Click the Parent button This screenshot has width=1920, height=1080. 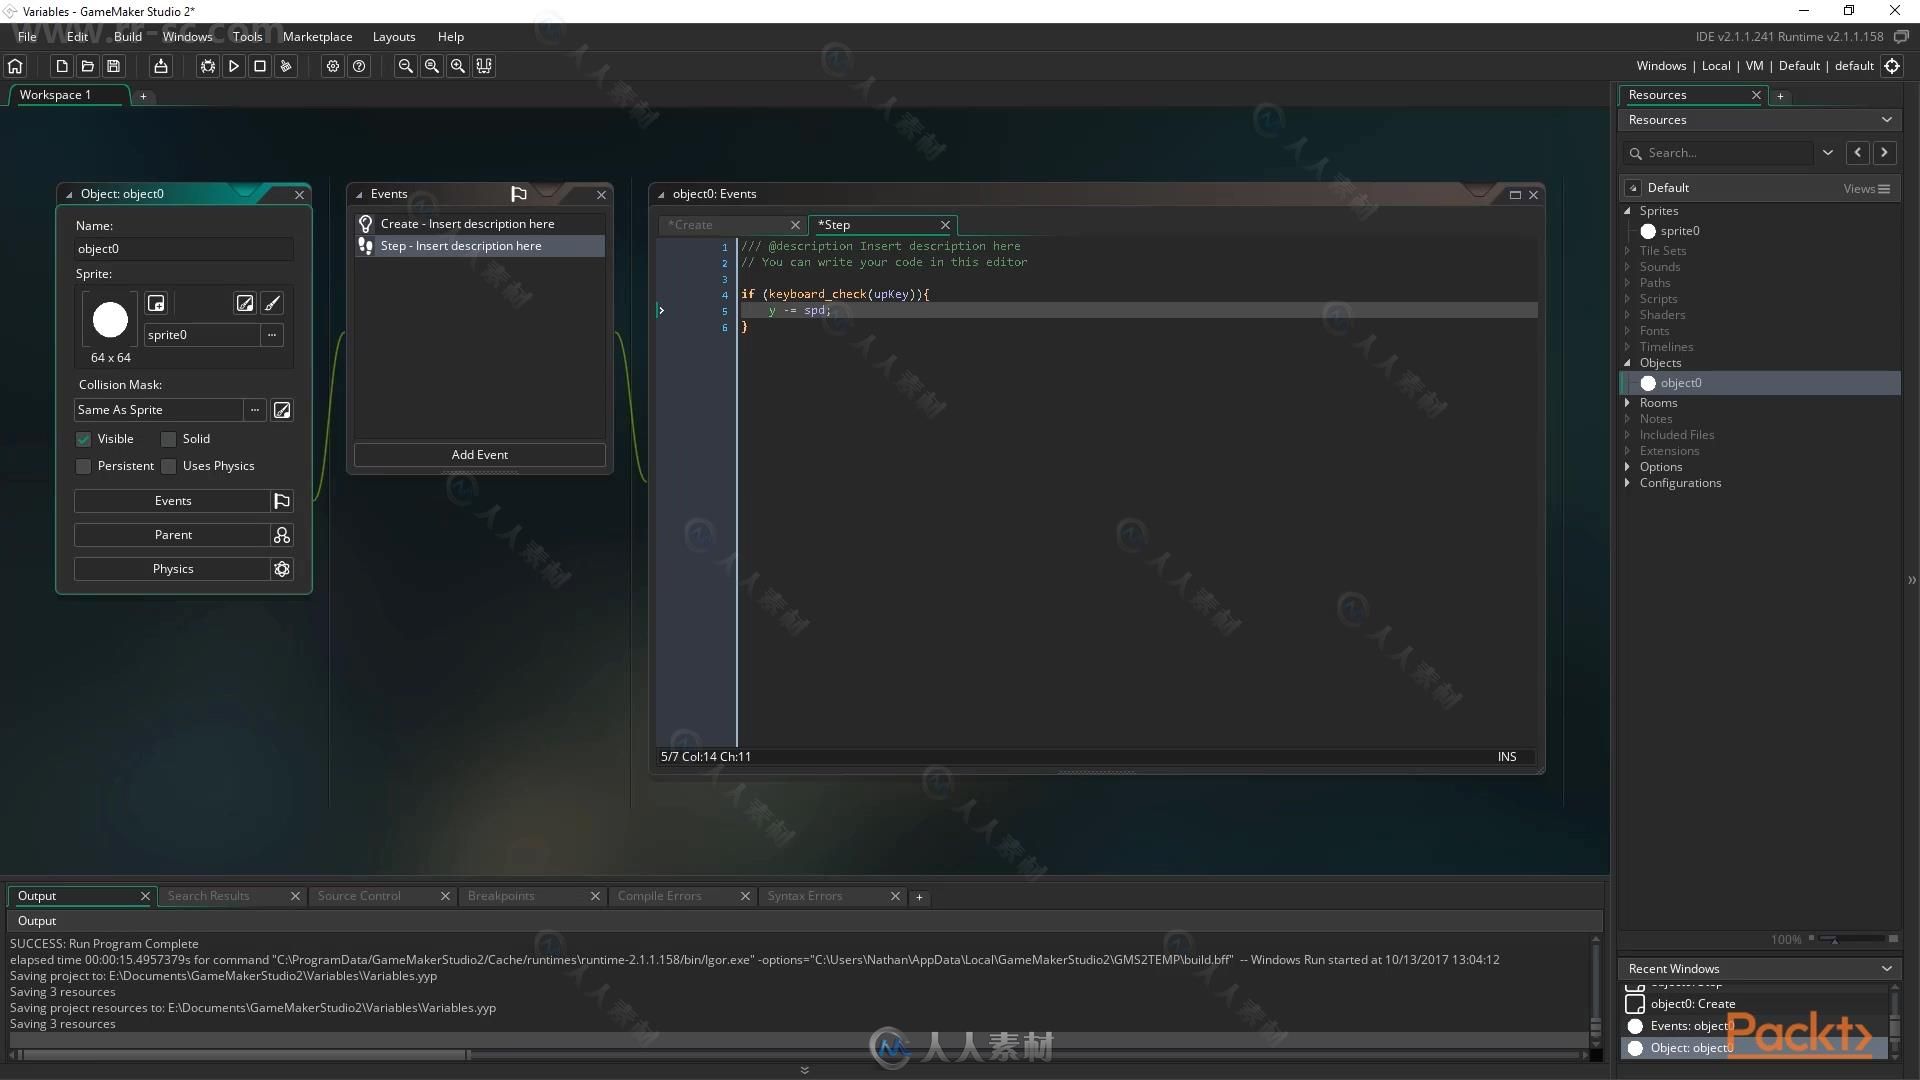(172, 535)
